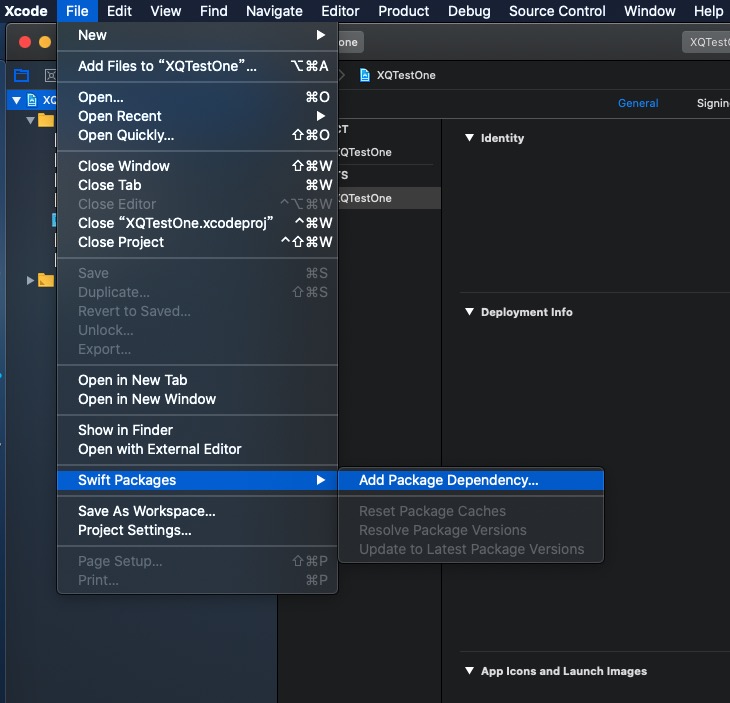This screenshot has height=703, width=730.
Task: Choose Open Quickly…
Action: click(x=197, y=135)
